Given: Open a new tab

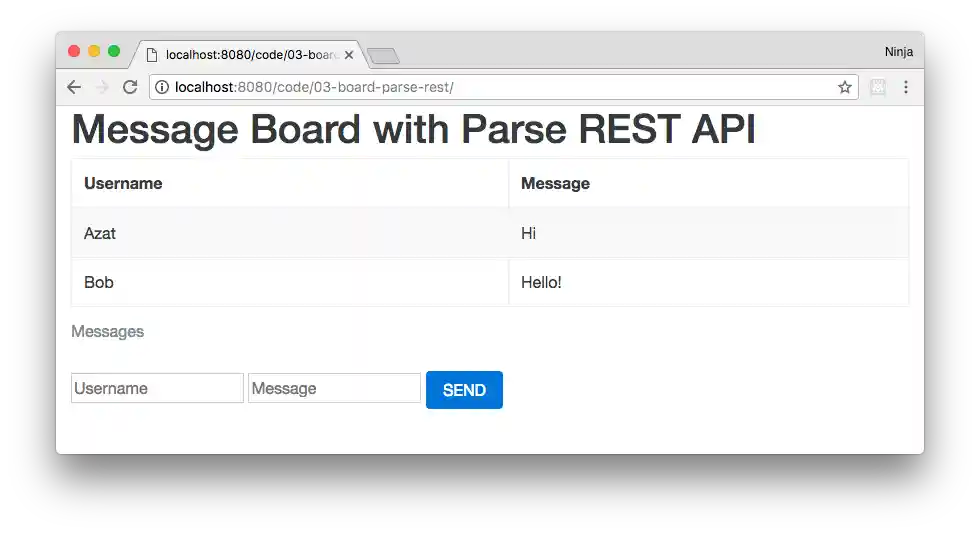Looking at the screenshot, I should click(x=383, y=56).
